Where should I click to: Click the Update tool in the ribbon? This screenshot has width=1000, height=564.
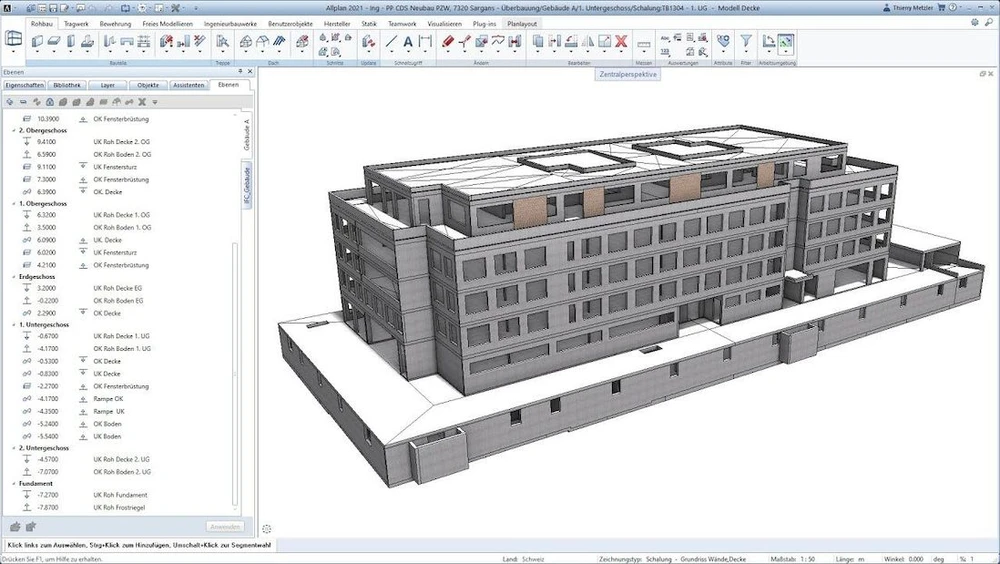pyautogui.click(x=368, y=42)
